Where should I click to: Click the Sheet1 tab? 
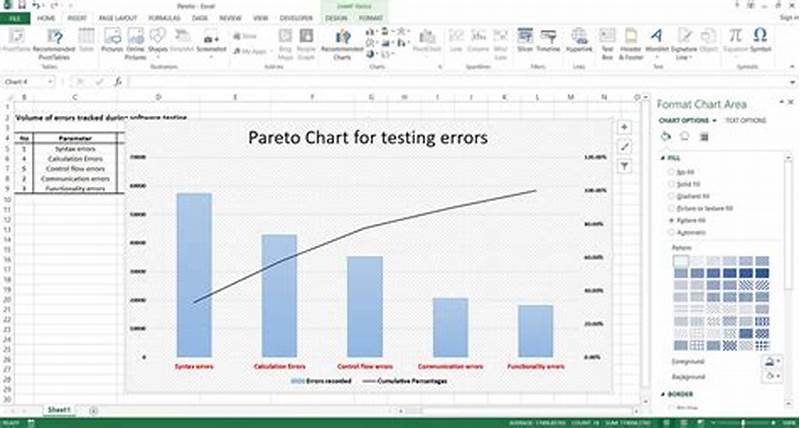(59, 410)
